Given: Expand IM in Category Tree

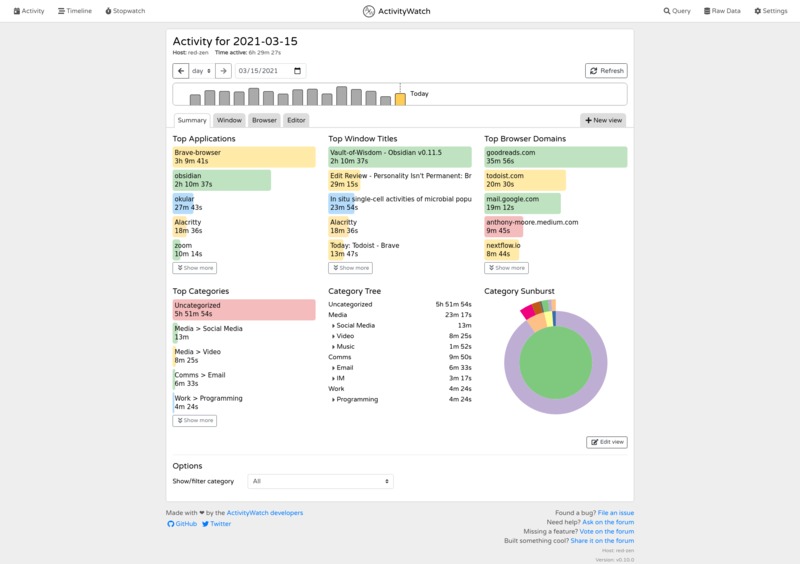Looking at the screenshot, I should point(338,378).
